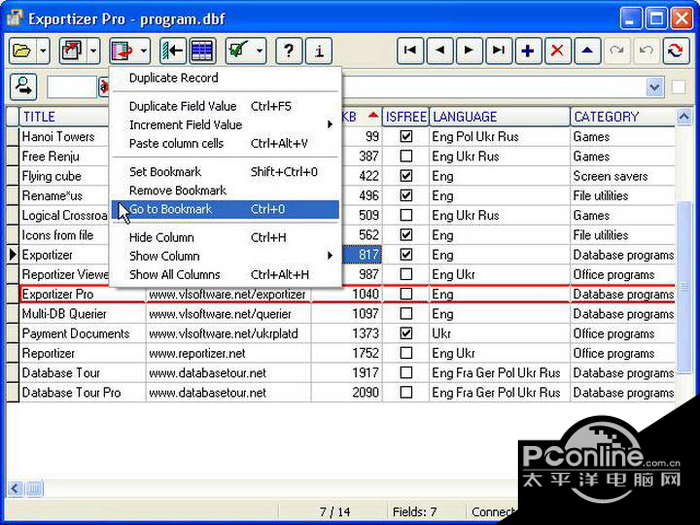This screenshot has height=525, width=700.
Task: Delete record using red X icon
Action: coord(557,50)
